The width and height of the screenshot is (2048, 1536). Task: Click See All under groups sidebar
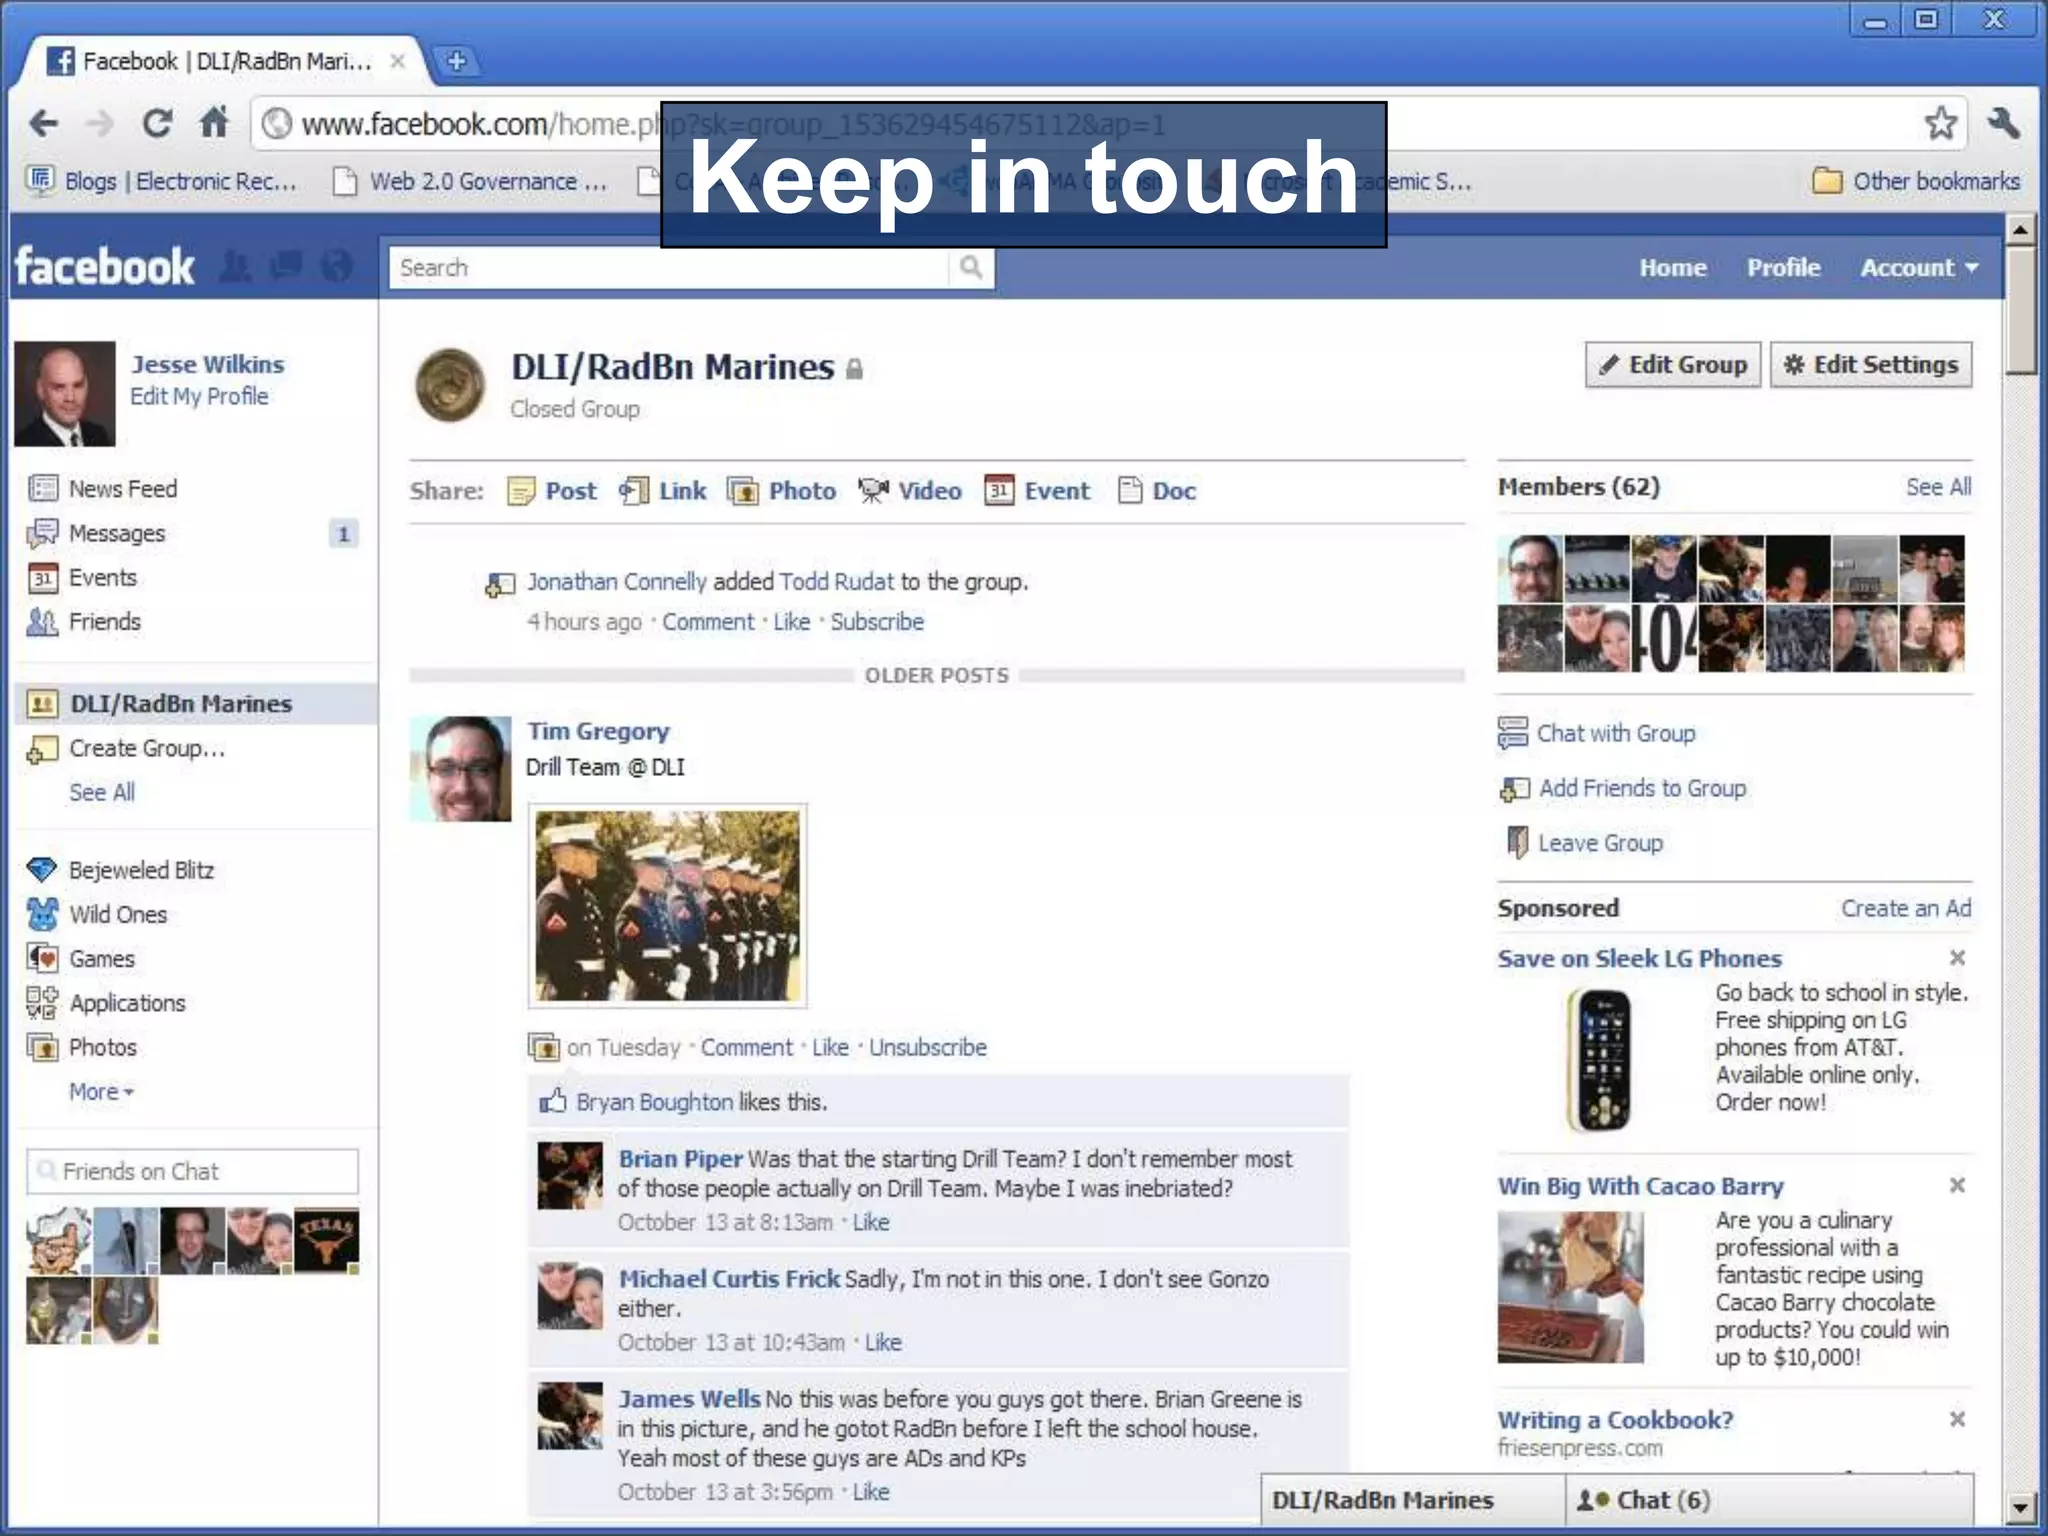pyautogui.click(x=101, y=792)
